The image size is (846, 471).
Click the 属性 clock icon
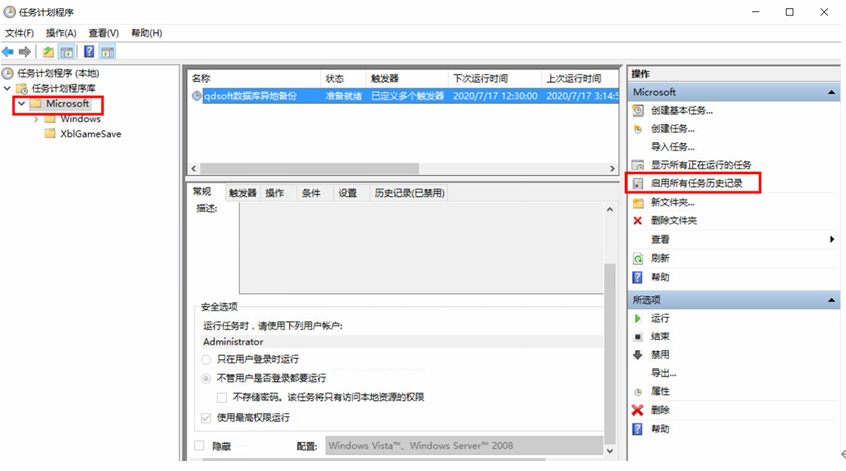(x=638, y=392)
